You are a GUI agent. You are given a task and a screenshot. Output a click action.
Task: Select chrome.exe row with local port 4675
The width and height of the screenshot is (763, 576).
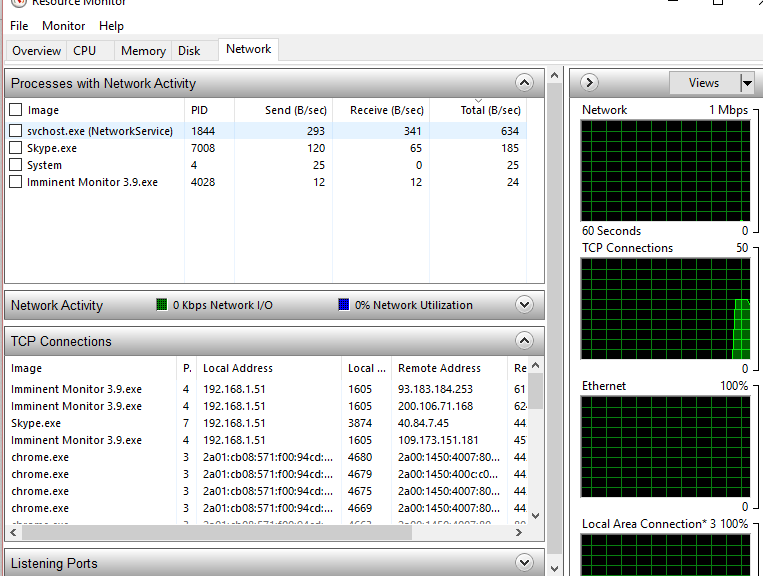(267, 491)
